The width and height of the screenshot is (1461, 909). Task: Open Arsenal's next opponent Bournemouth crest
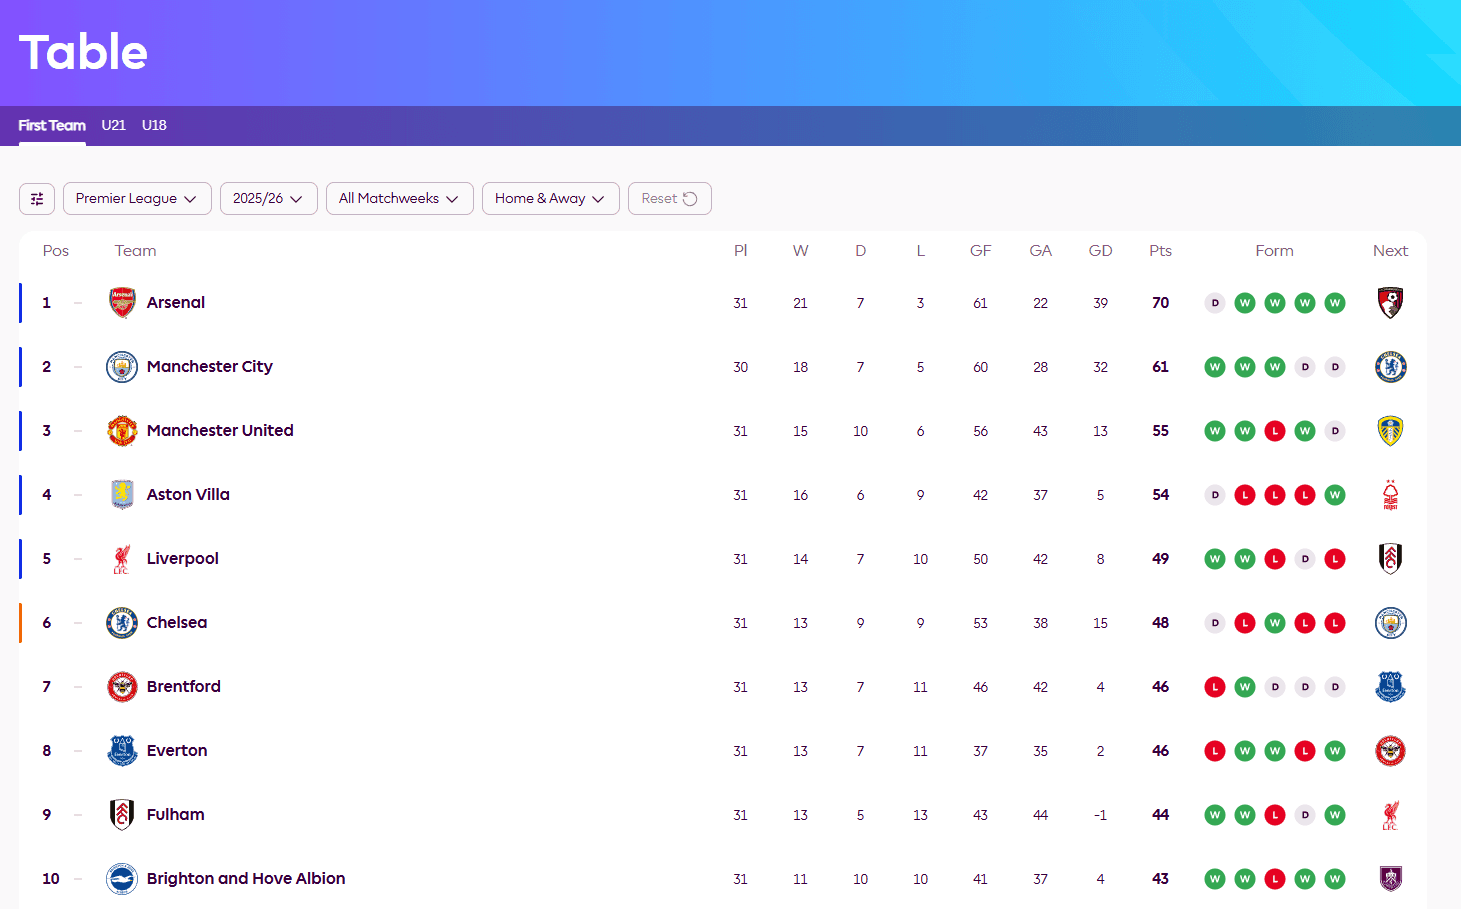1390,302
